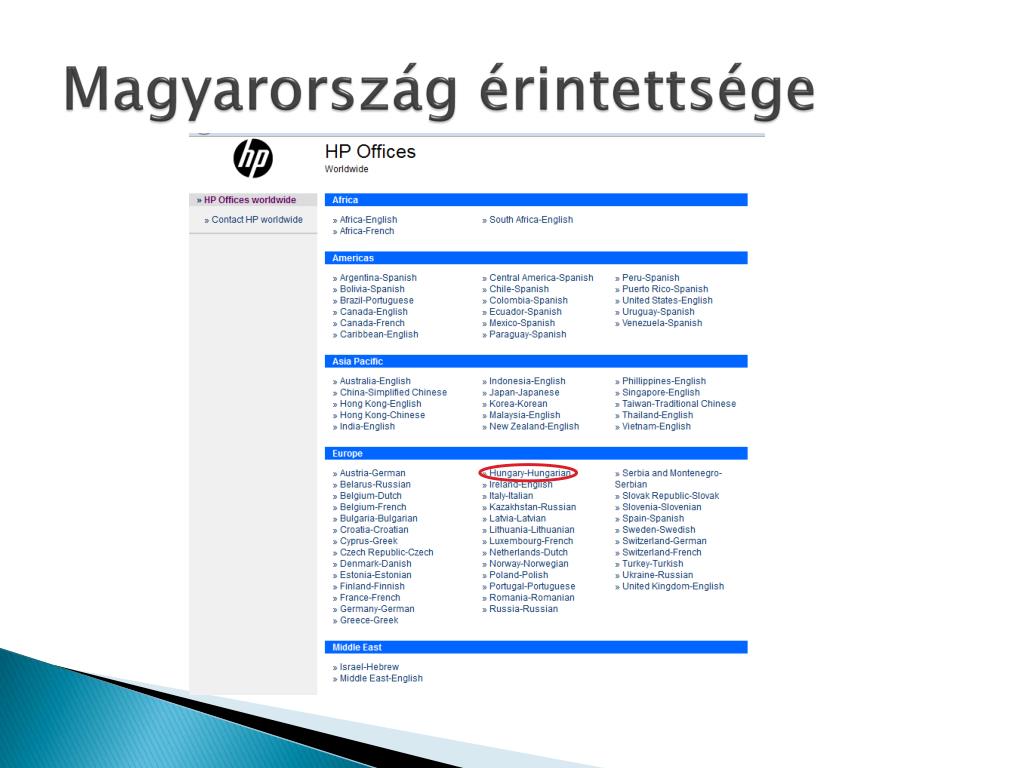Select Poland-Polish link
1024x768 pixels.
coord(519,575)
